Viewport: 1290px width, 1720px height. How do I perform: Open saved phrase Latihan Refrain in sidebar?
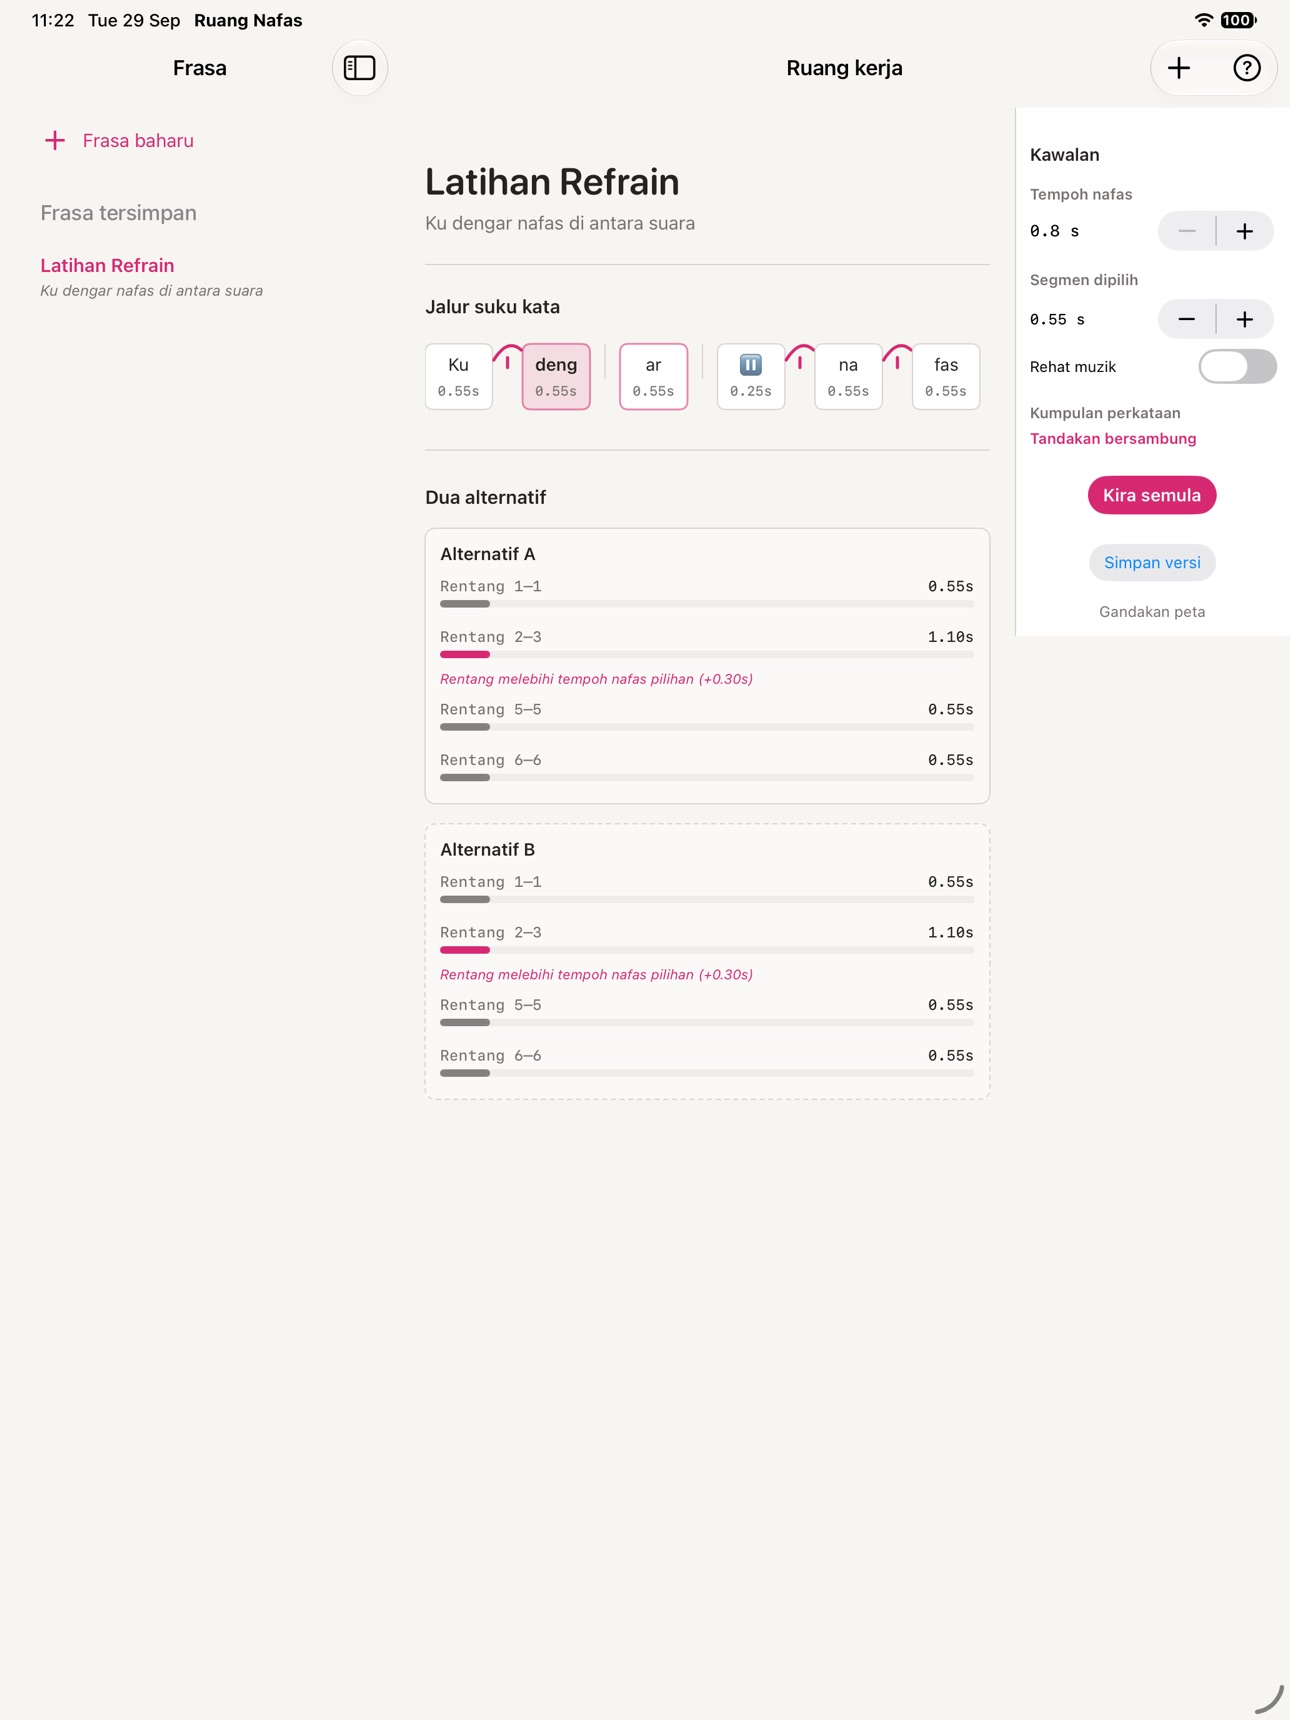[152, 277]
